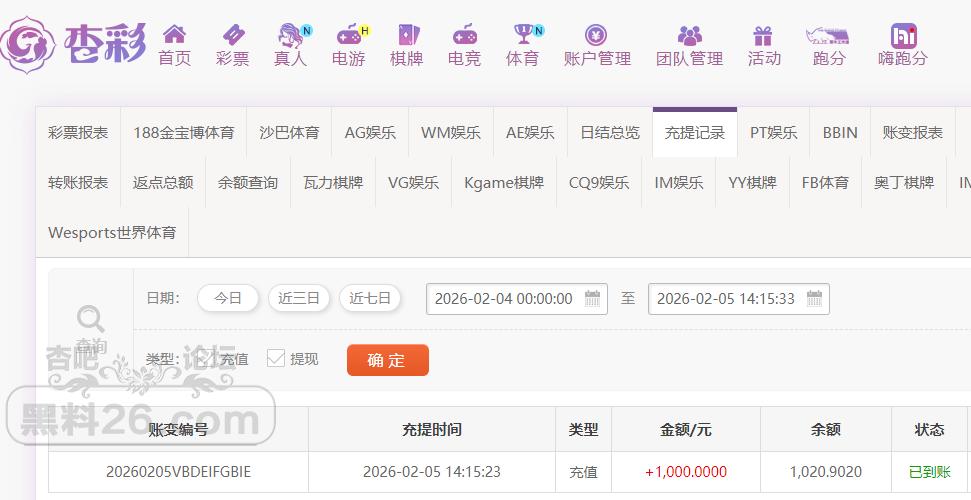Switch to 188金宝博体育 tab
Viewport: 971px width, 500px height.
183,133
